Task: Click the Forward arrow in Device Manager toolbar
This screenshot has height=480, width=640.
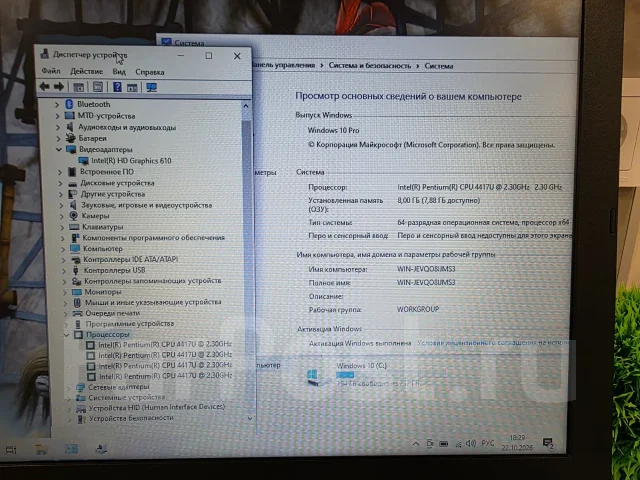Action: click(x=59, y=86)
